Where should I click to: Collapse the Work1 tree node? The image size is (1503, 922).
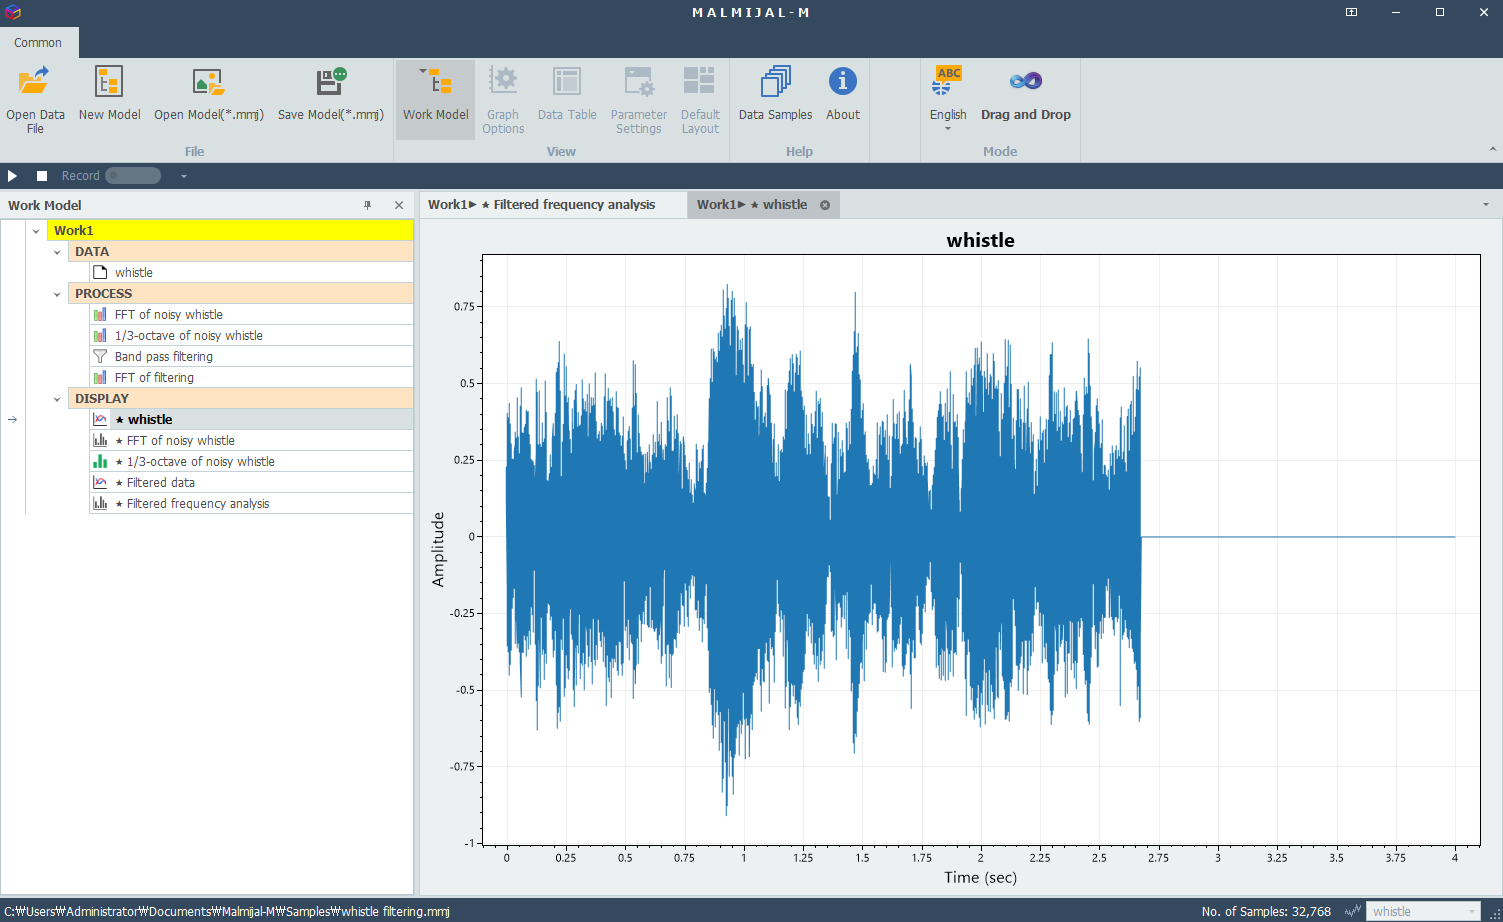click(36, 231)
